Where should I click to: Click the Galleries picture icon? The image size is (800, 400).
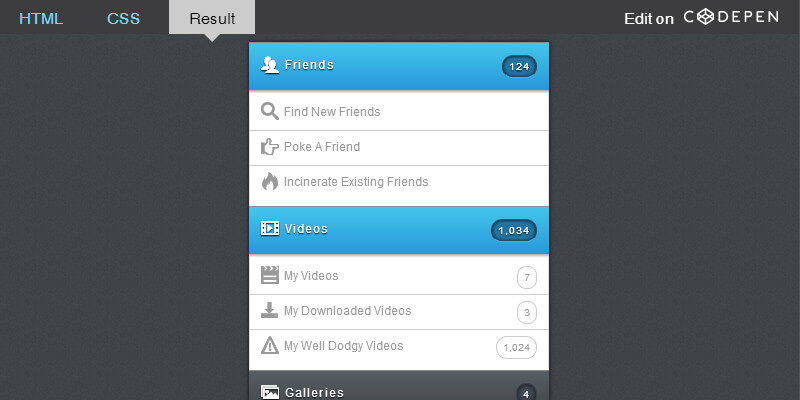tap(269, 392)
